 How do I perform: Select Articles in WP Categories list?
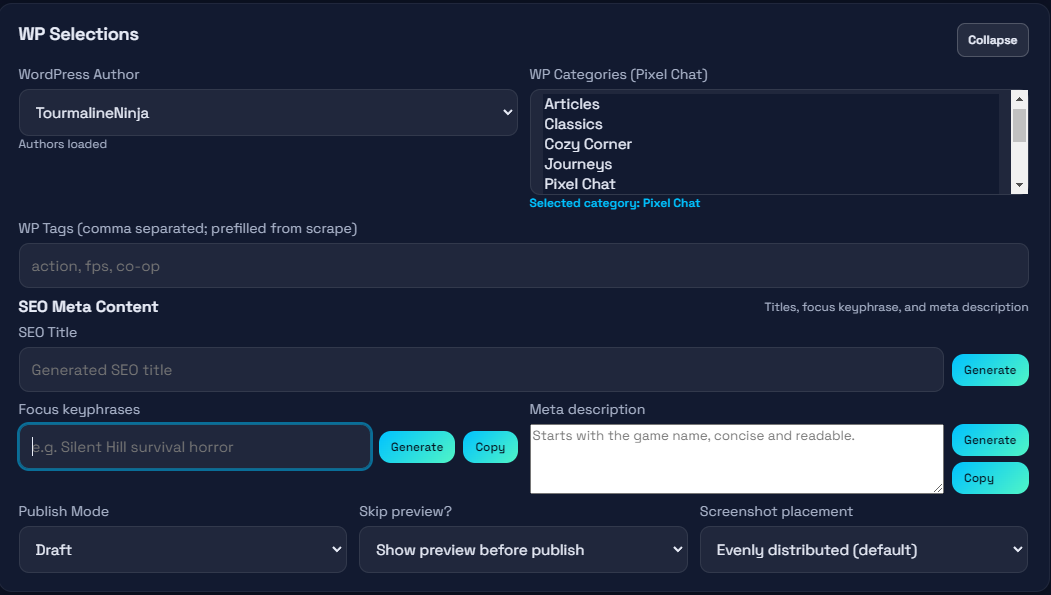point(572,104)
